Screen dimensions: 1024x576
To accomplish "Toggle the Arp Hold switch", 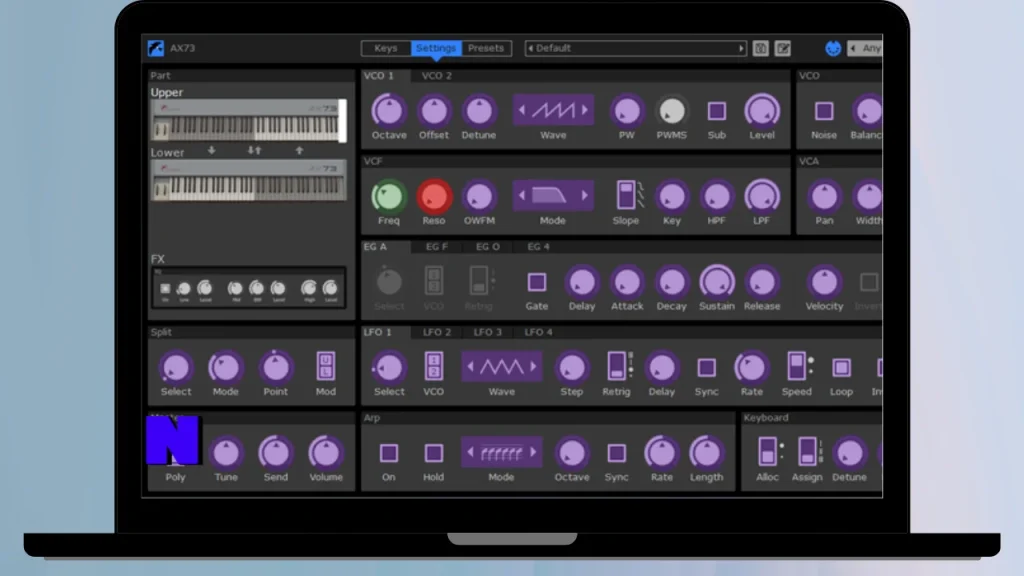I will tap(434, 453).
